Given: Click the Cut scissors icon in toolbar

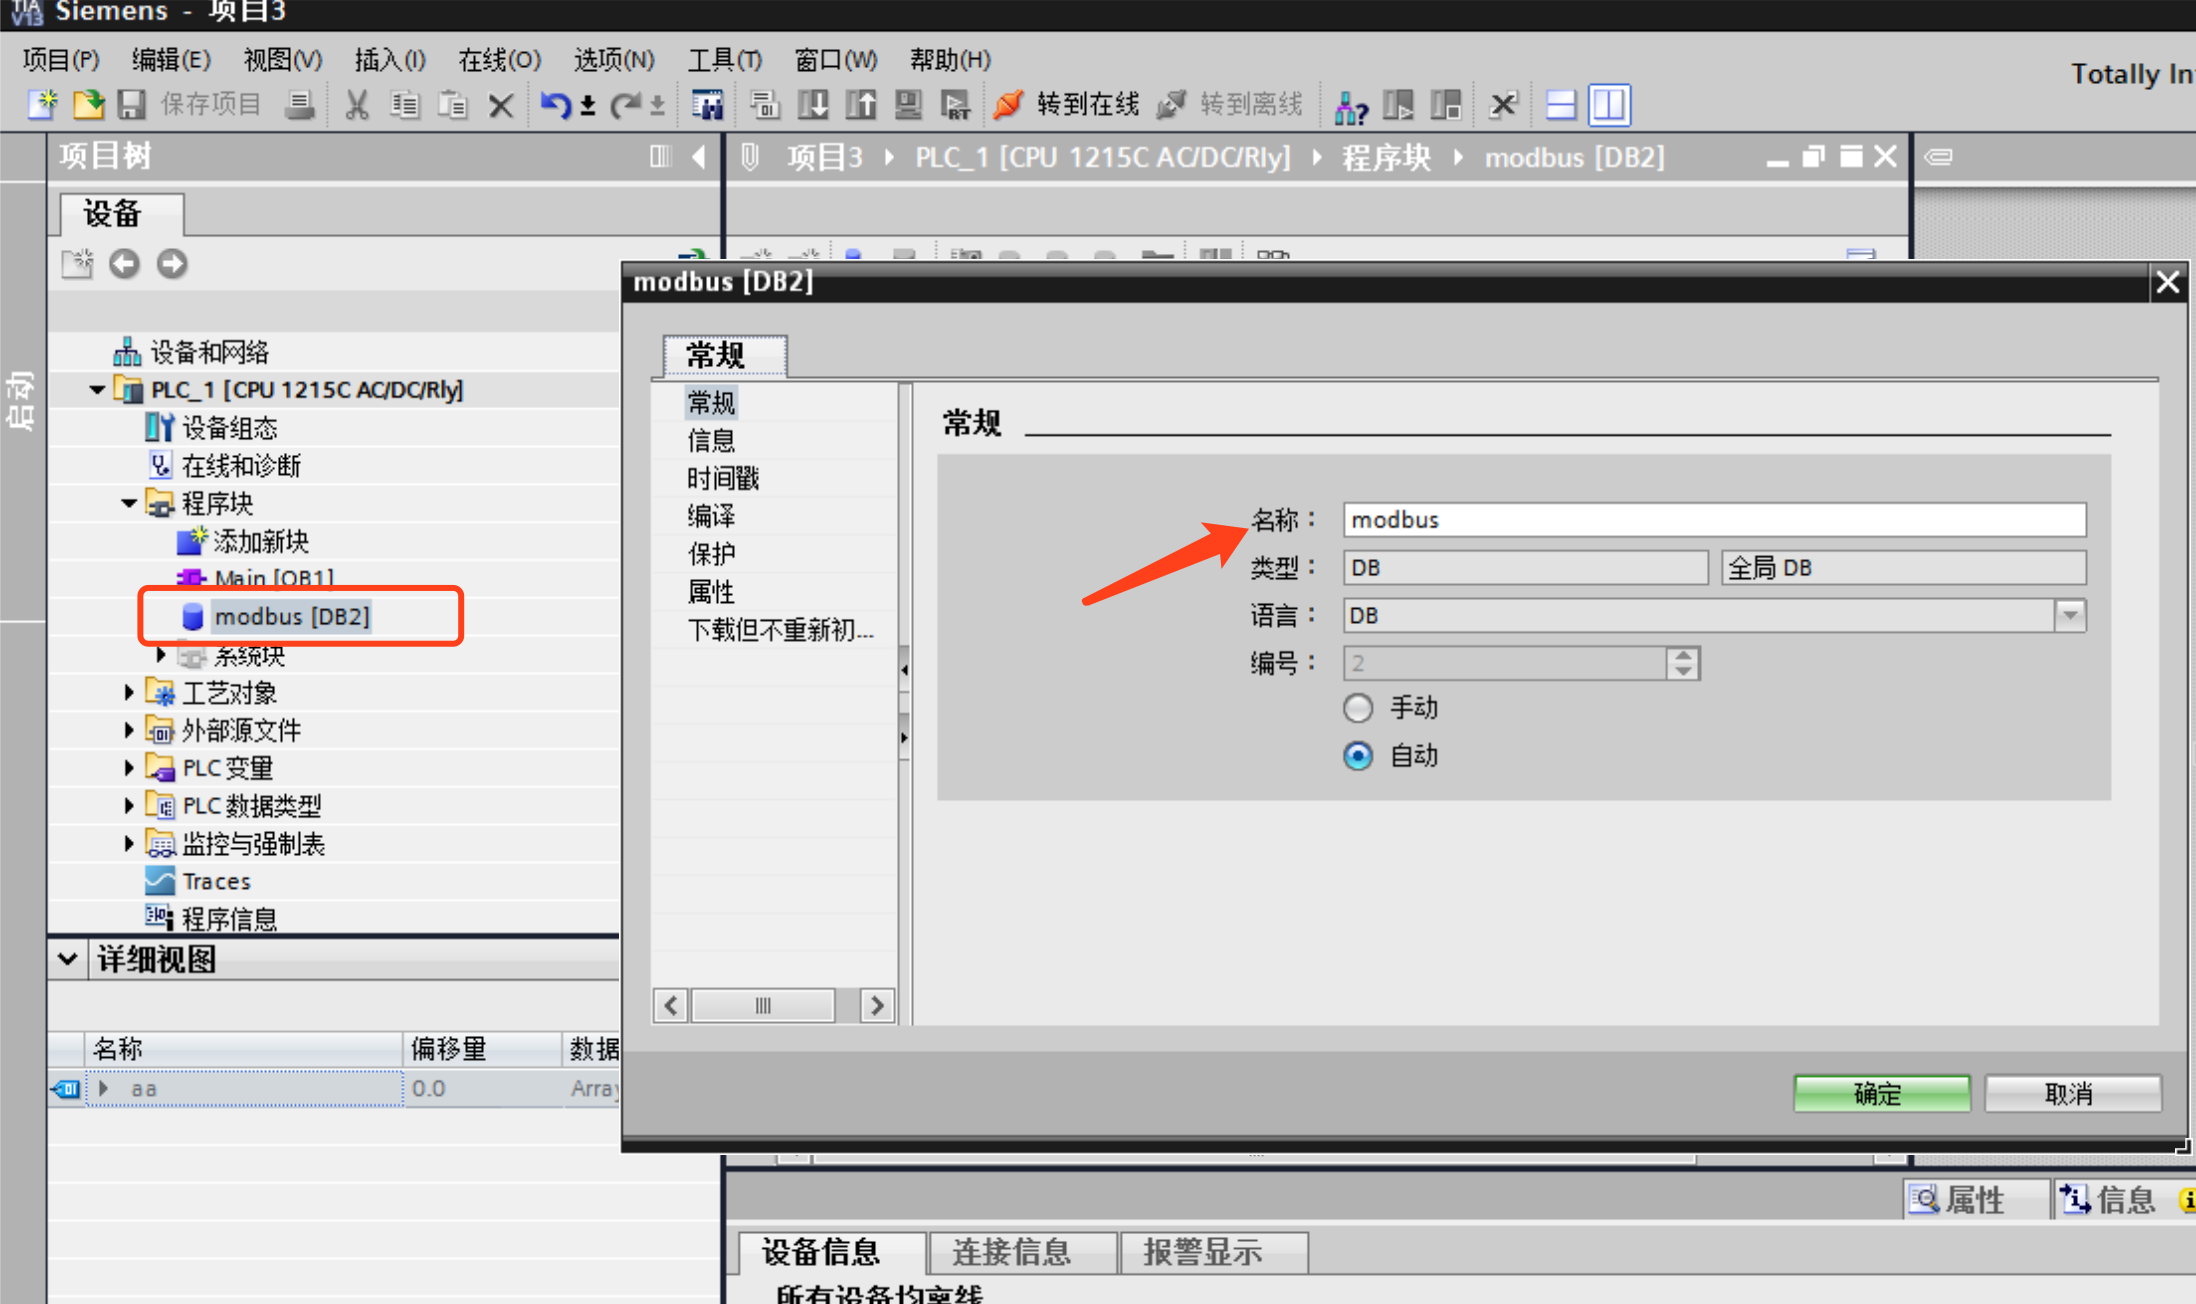Looking at the screenshot, I should (356, 105).
